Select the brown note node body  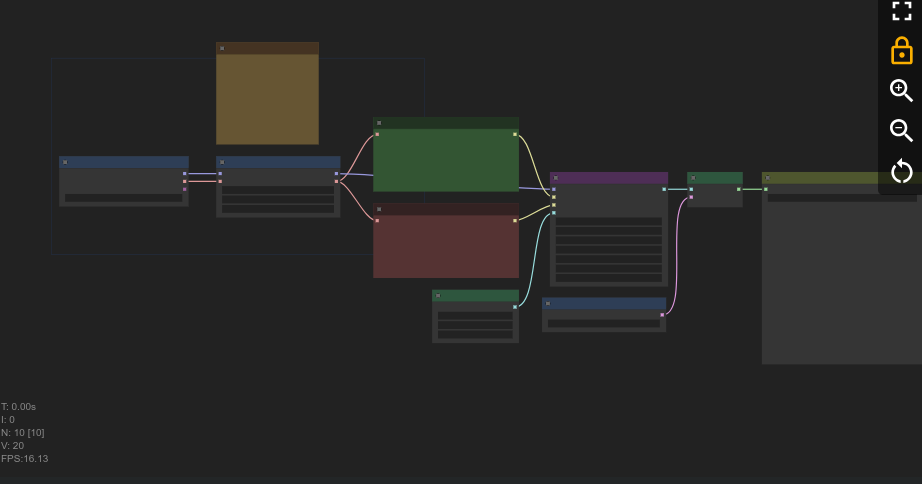point(268,99)
